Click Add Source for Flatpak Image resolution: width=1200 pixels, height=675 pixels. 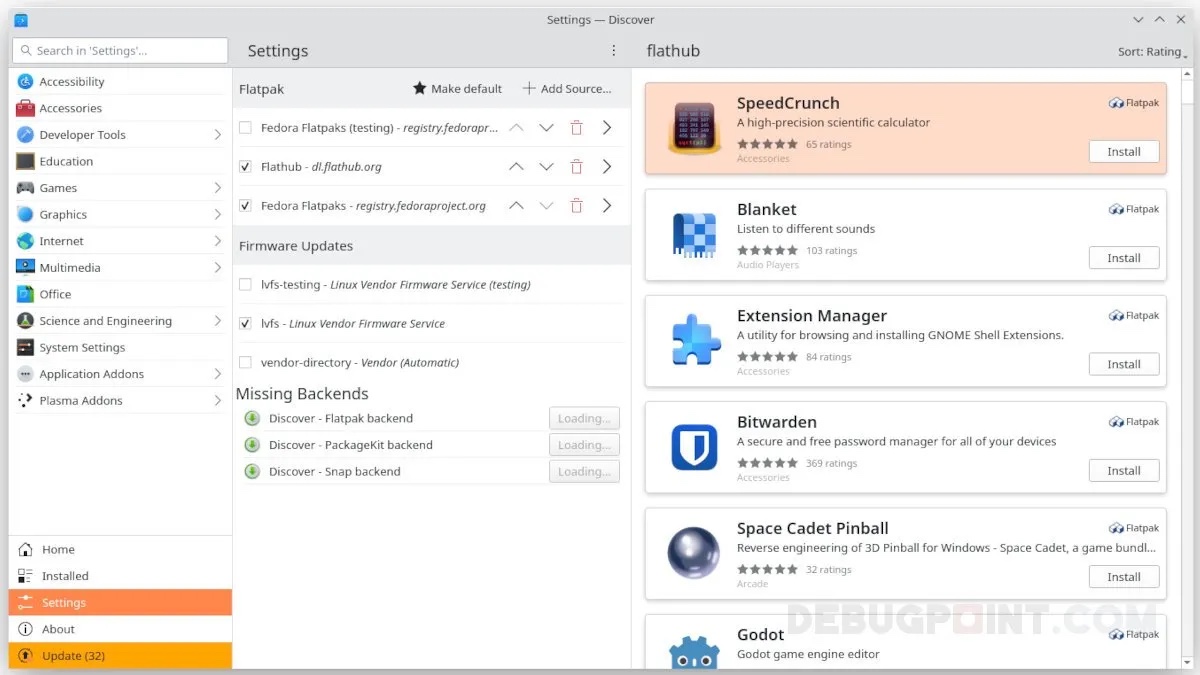click(568, 88)
